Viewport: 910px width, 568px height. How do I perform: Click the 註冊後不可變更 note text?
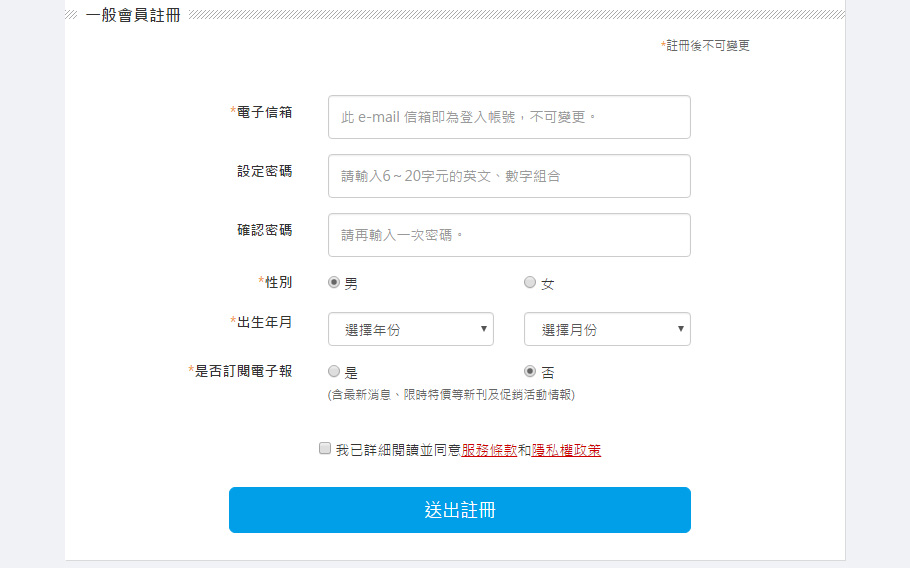[707, 46]
